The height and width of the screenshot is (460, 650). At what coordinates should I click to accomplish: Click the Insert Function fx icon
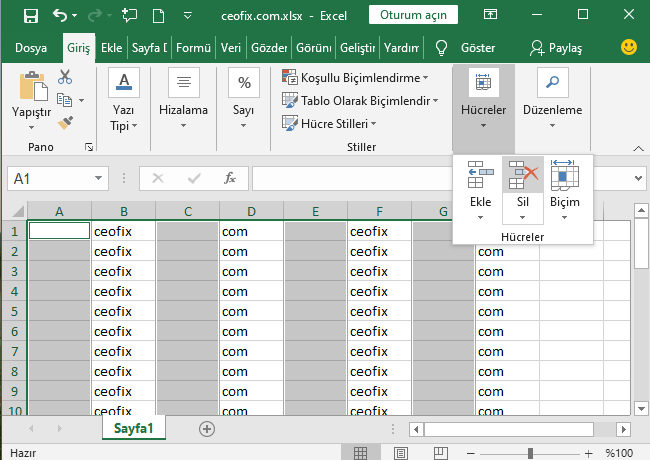coord(230,179)
